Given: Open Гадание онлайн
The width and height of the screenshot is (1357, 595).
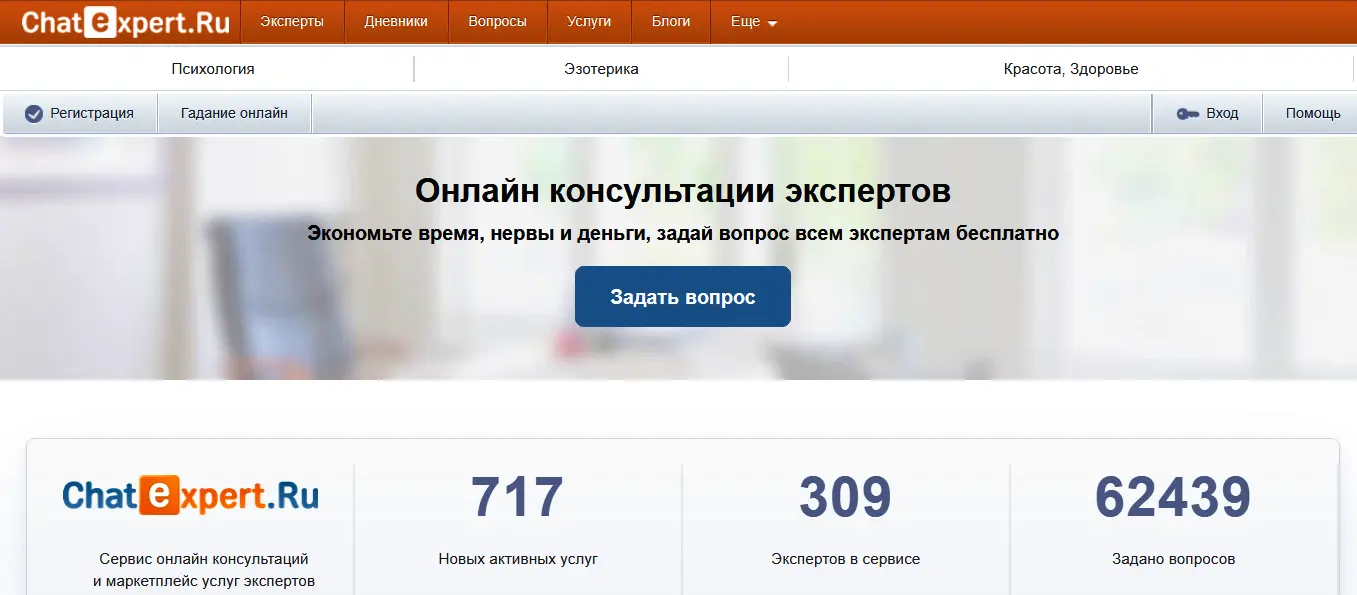Looking at the screenshot, I should click(x=234, y=114).
